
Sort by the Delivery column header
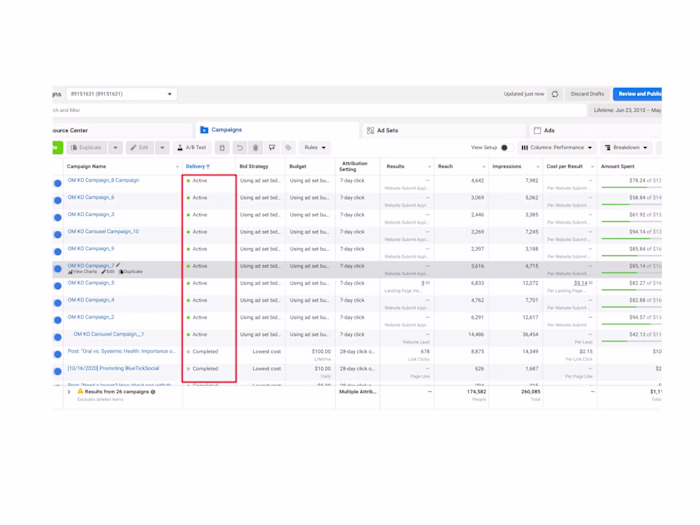(197, 167)
